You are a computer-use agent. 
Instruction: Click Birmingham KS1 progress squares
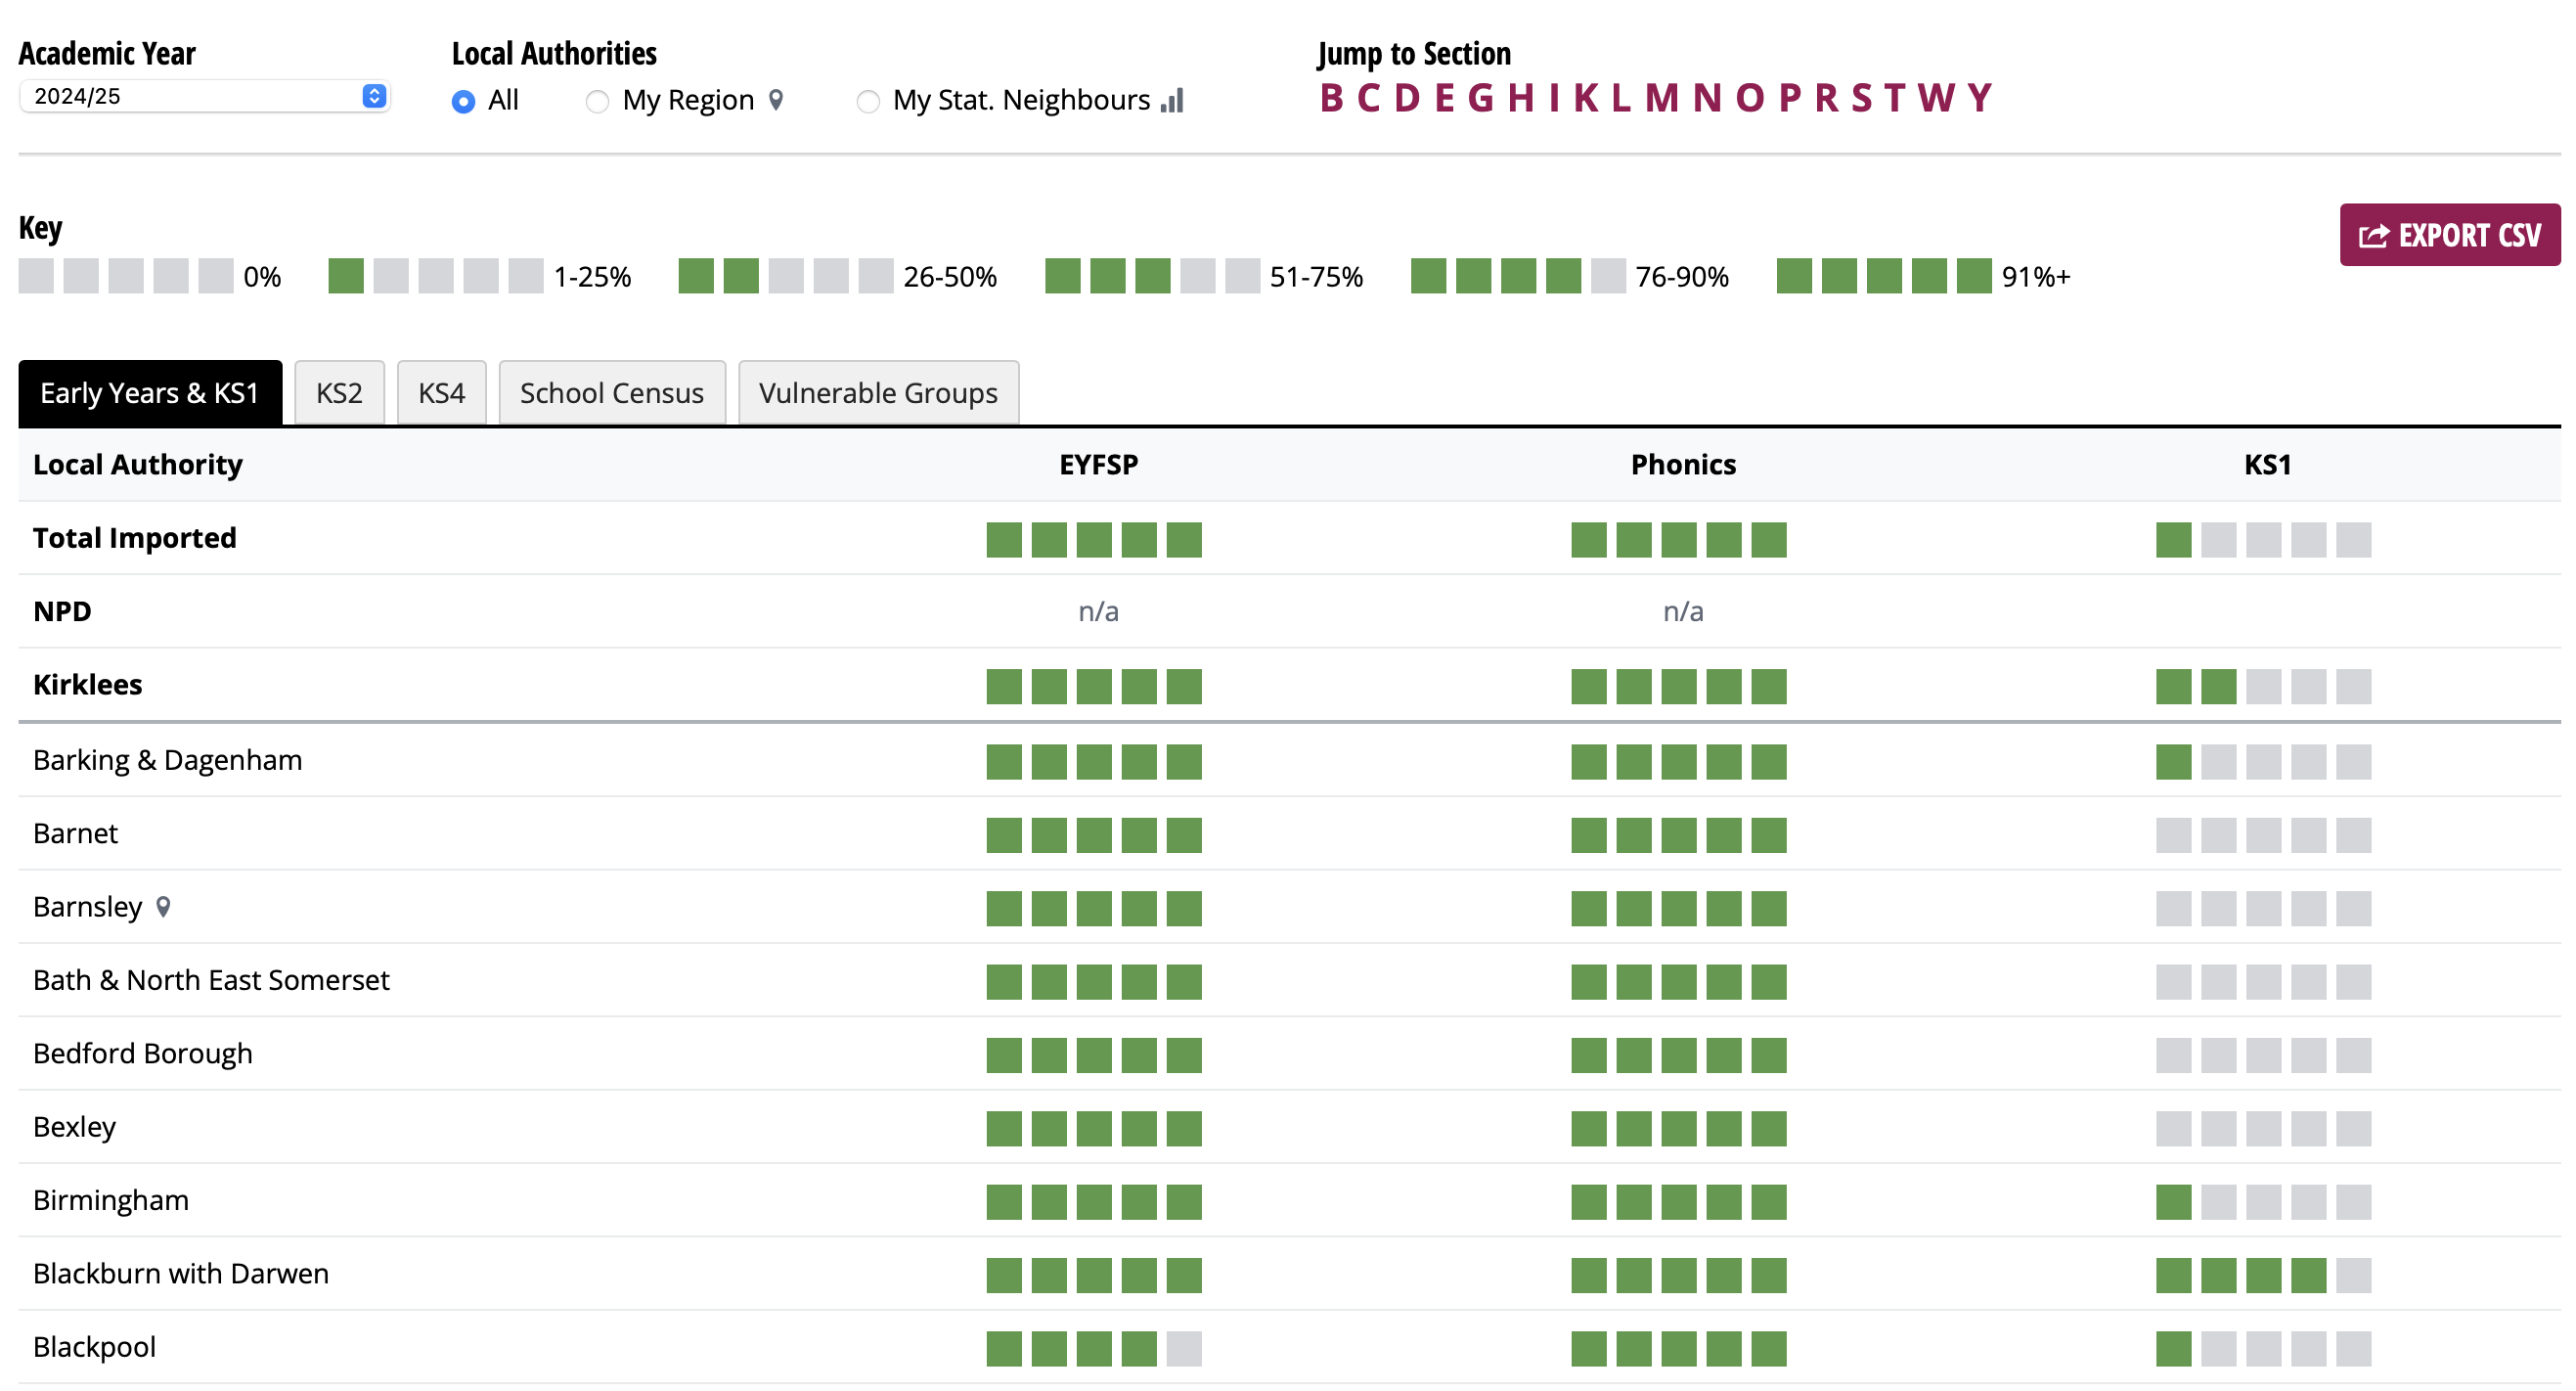tap(2263, 1202)
